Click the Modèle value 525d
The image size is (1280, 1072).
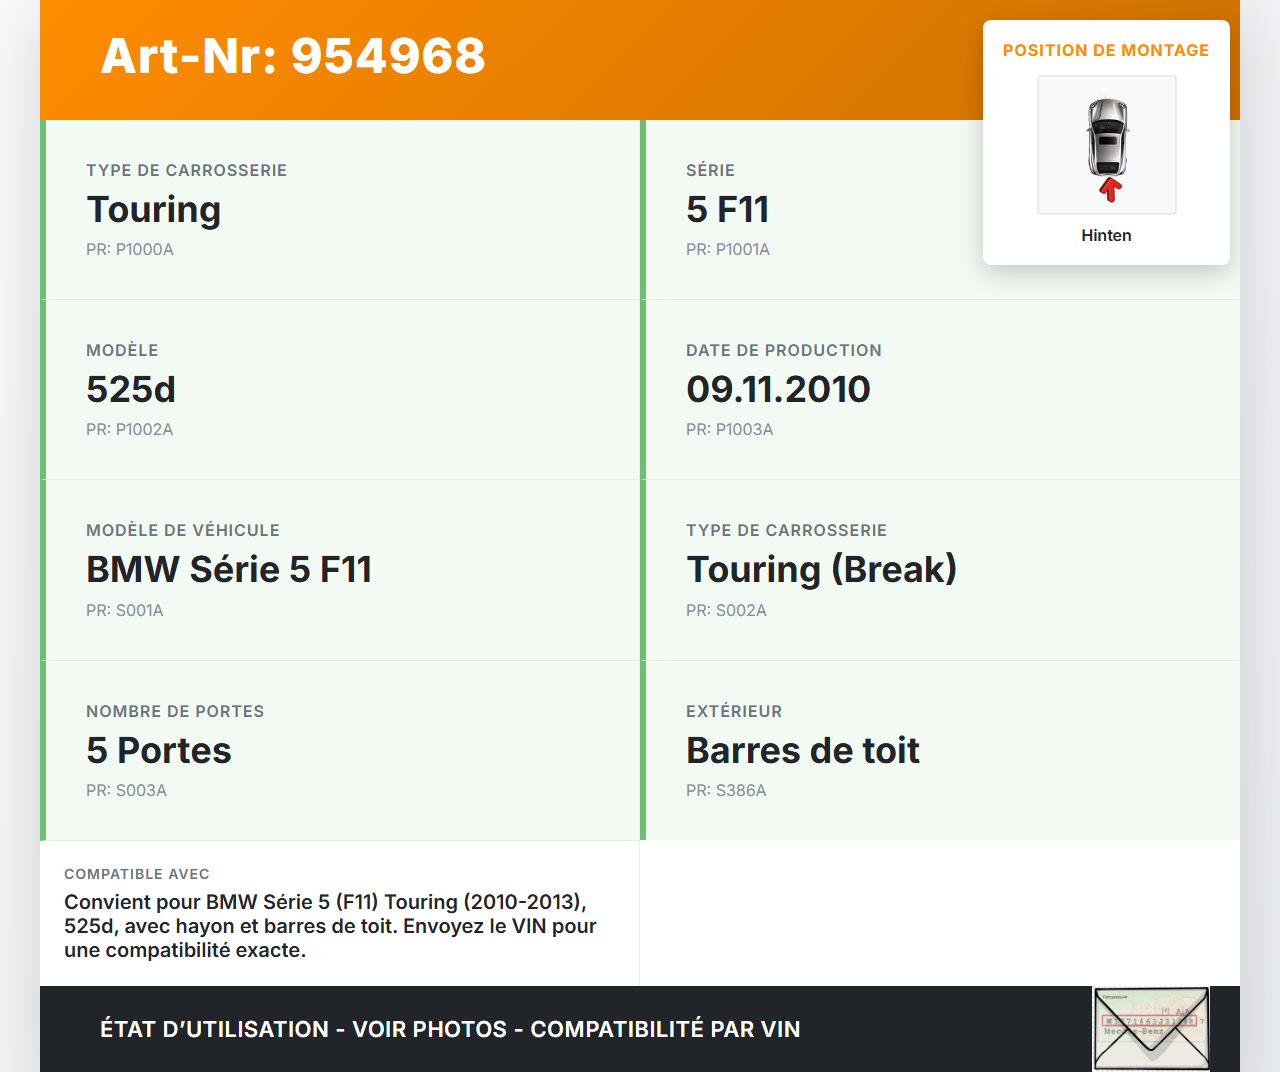(x=131, y=389)
